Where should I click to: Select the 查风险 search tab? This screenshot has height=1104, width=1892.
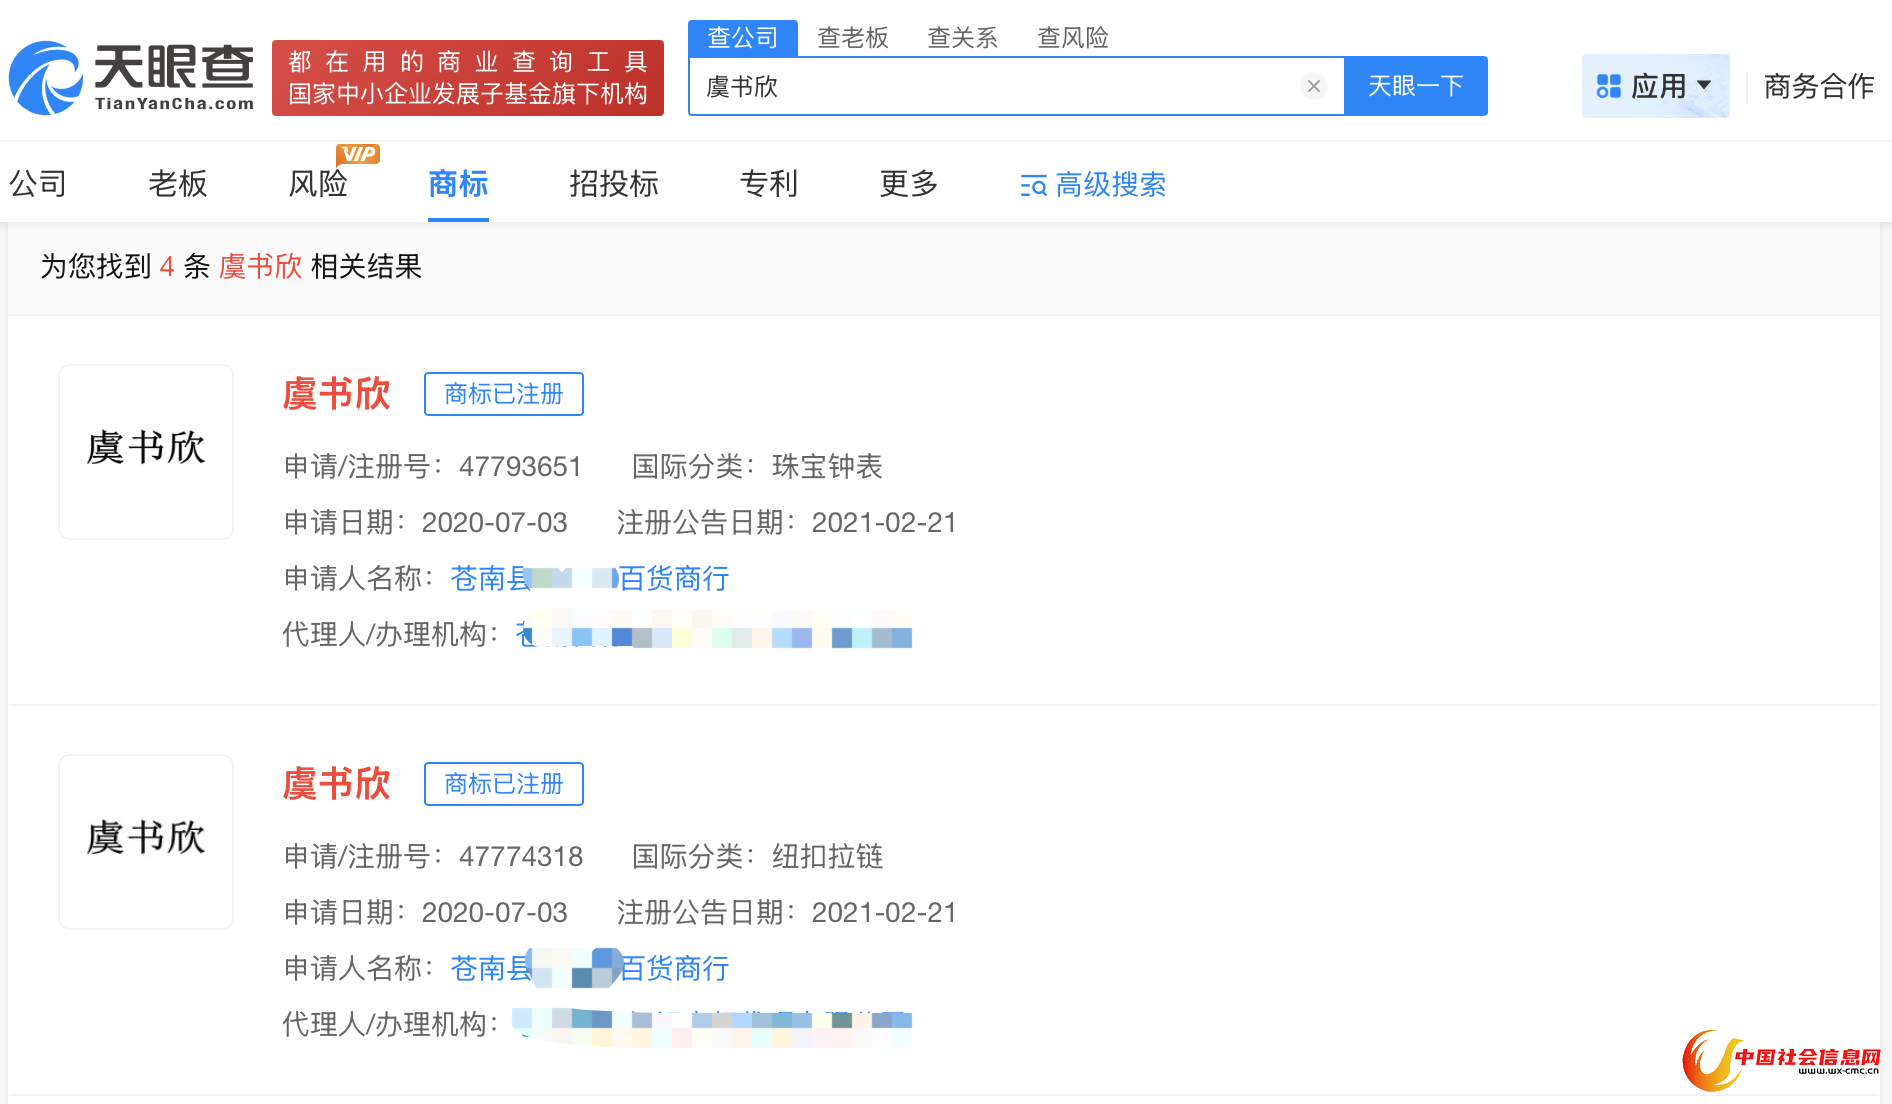tap(1072, 38)
